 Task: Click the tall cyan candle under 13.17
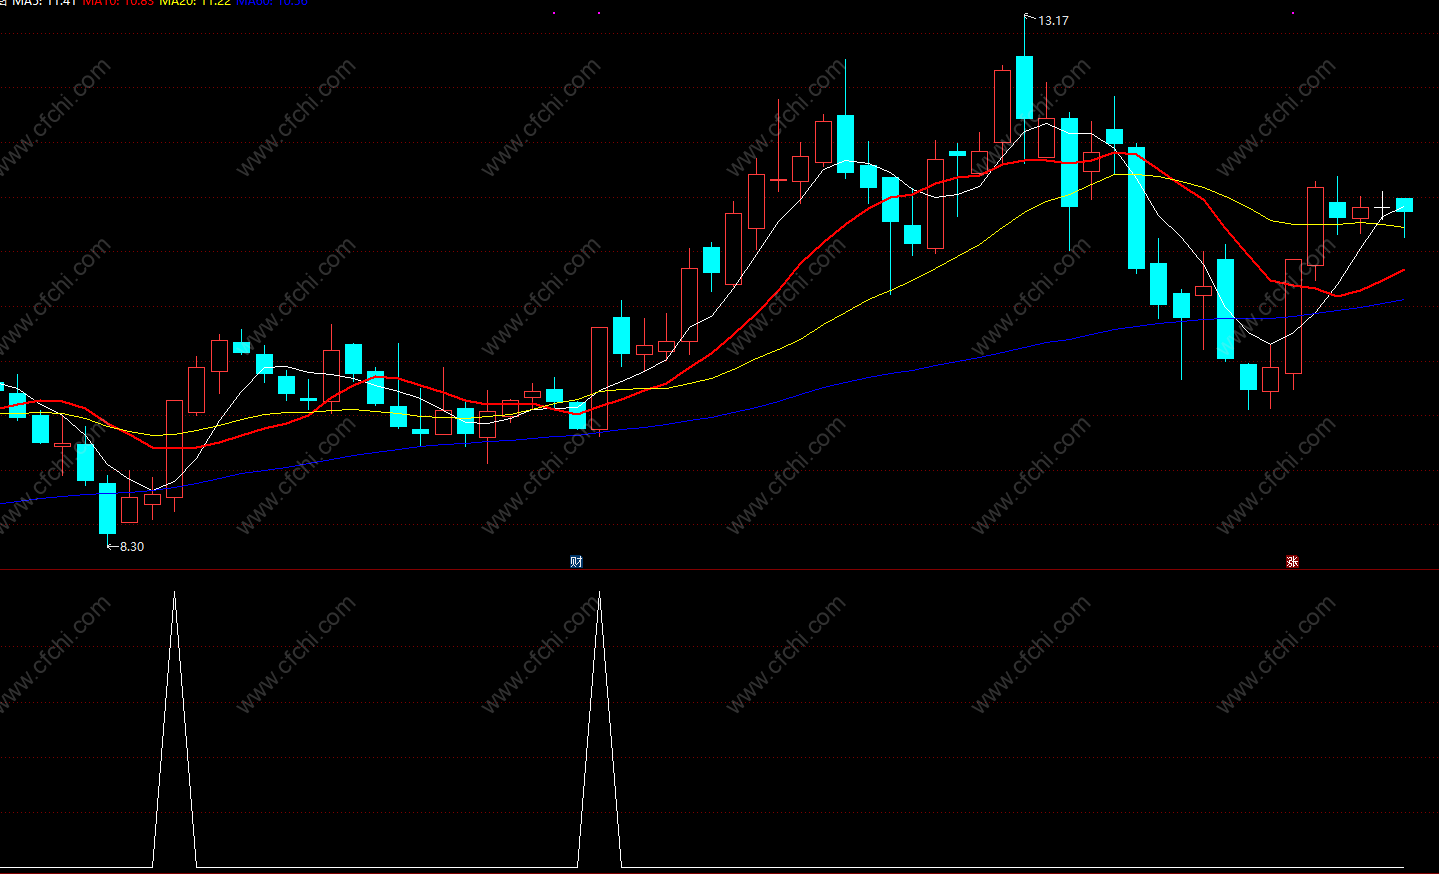pos(1024,87)
